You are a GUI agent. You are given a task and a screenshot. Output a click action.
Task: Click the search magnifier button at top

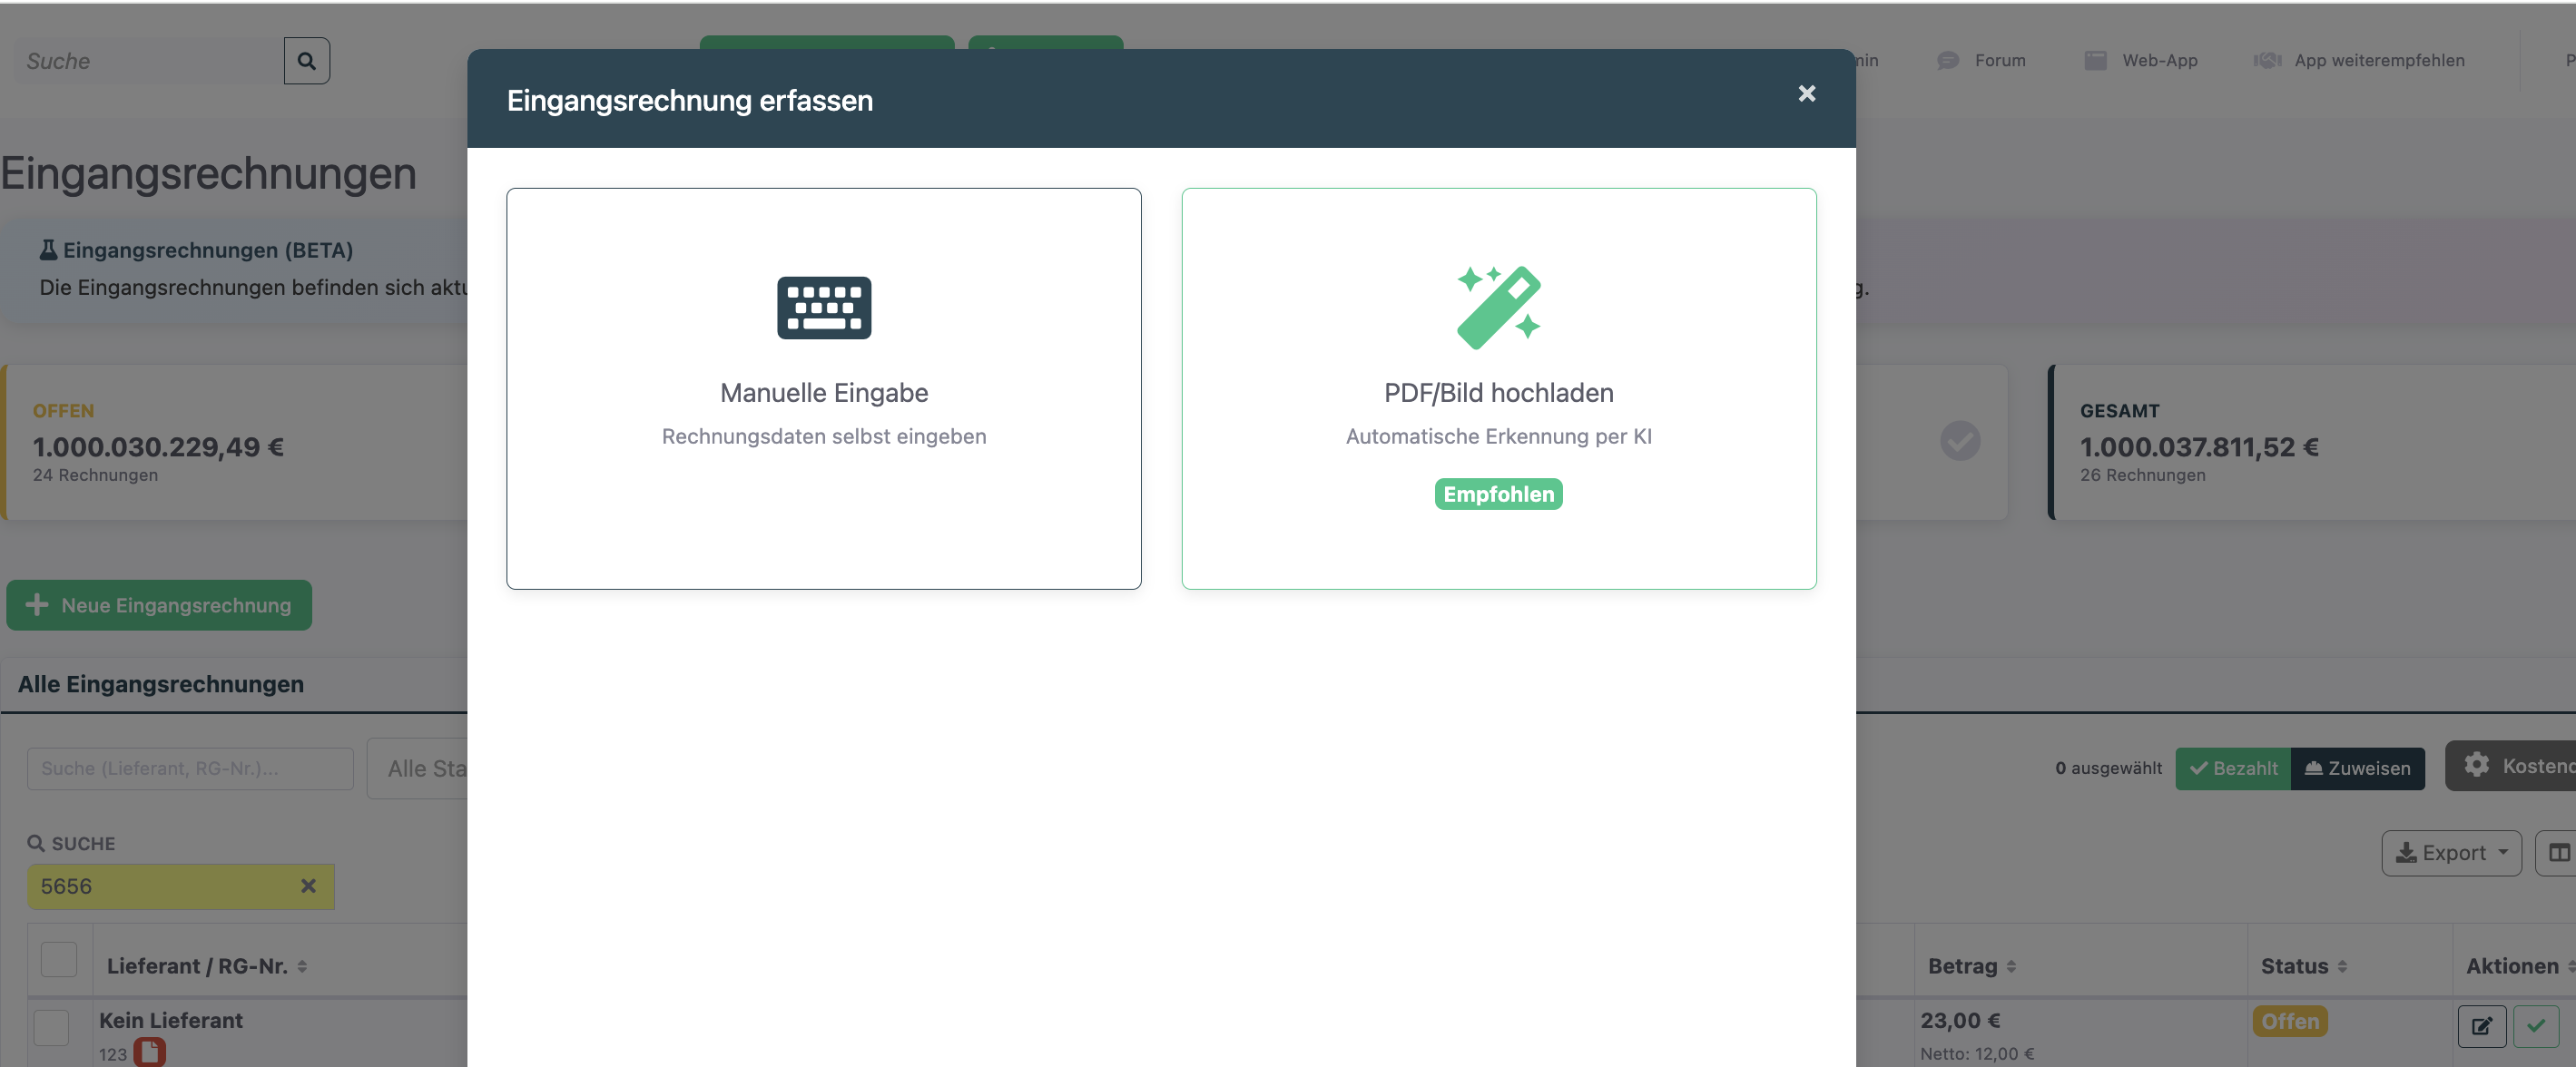[306, 61]
